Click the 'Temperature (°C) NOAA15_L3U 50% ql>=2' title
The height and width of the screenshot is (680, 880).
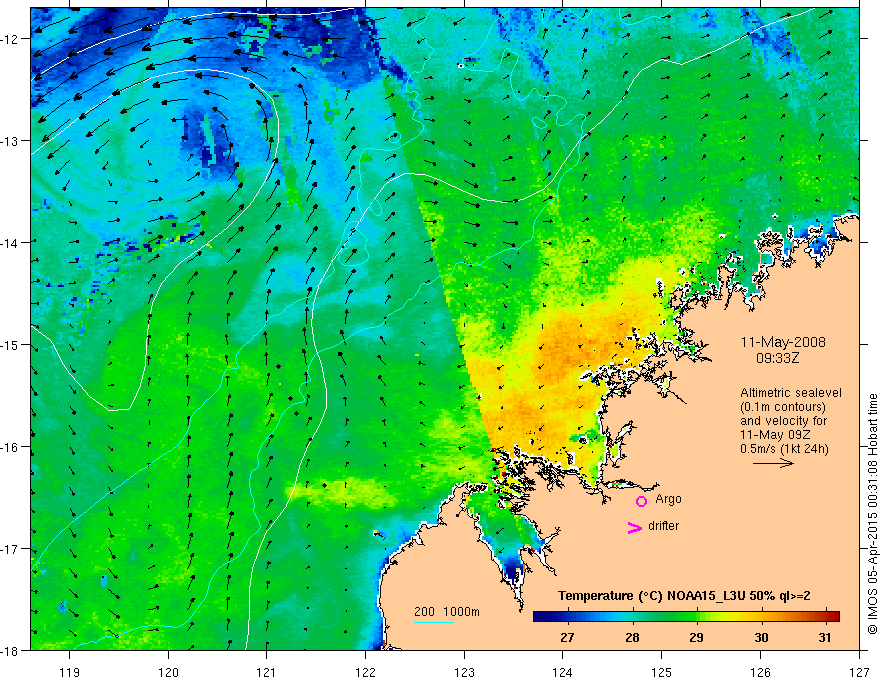pyautogui.click(x=684, y=596)
